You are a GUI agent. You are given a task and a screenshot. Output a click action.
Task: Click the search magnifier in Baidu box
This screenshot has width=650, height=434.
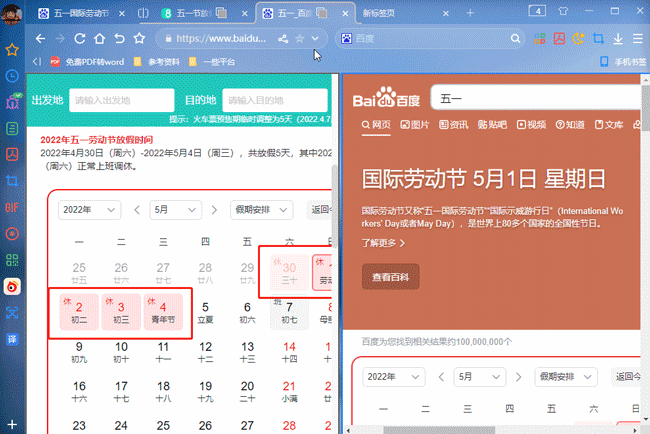(515, 39)
